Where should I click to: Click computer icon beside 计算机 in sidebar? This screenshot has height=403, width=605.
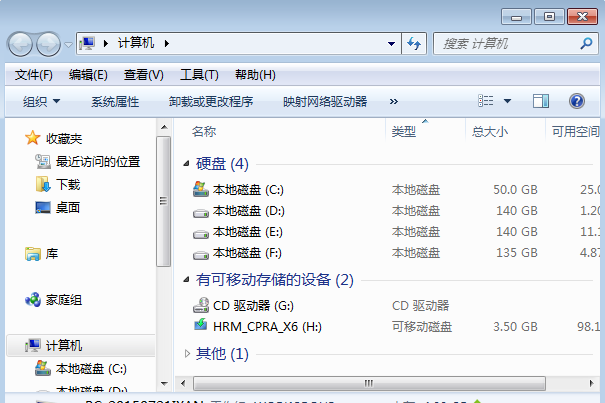coord(33,345)
